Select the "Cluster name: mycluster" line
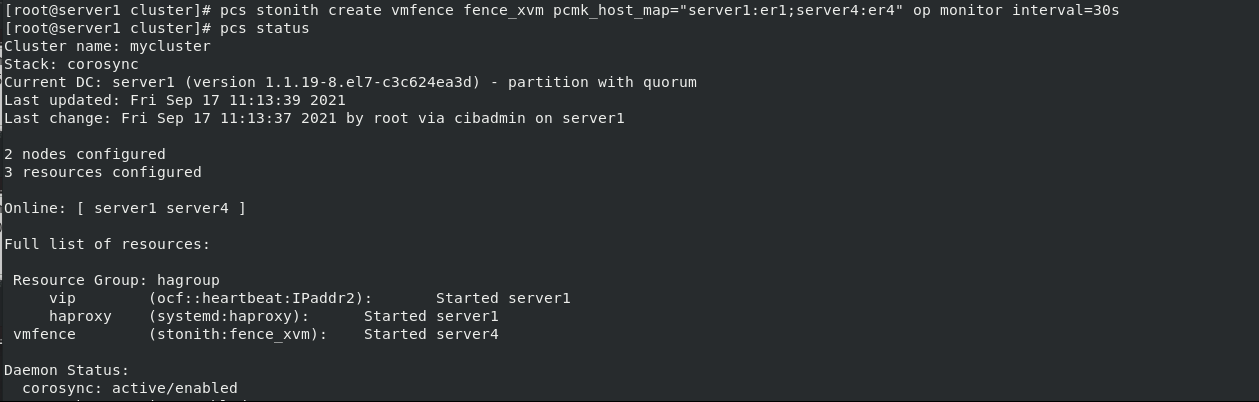1259x402 pixels. 108,46
